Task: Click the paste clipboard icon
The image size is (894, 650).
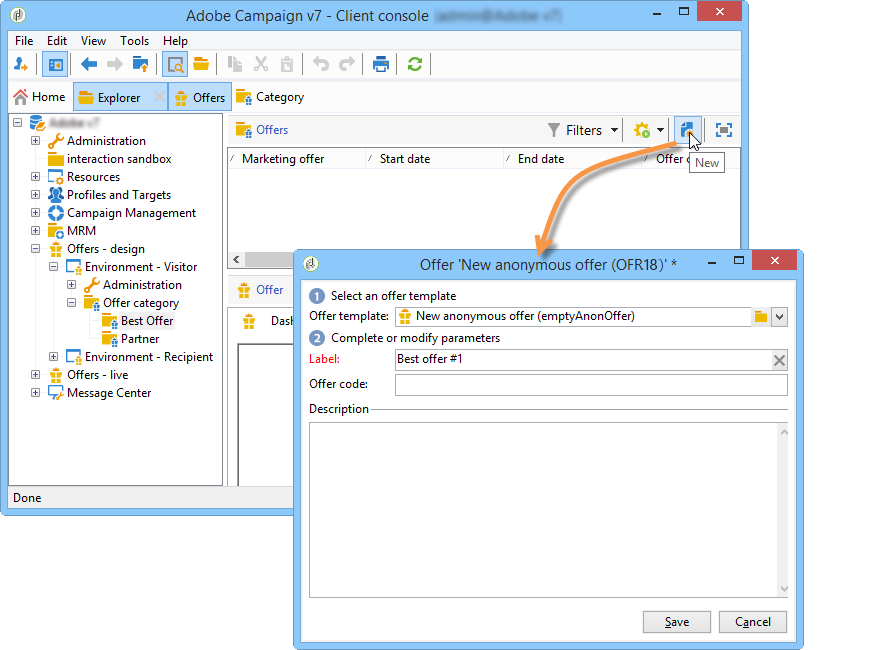Action: coord(287,64)
